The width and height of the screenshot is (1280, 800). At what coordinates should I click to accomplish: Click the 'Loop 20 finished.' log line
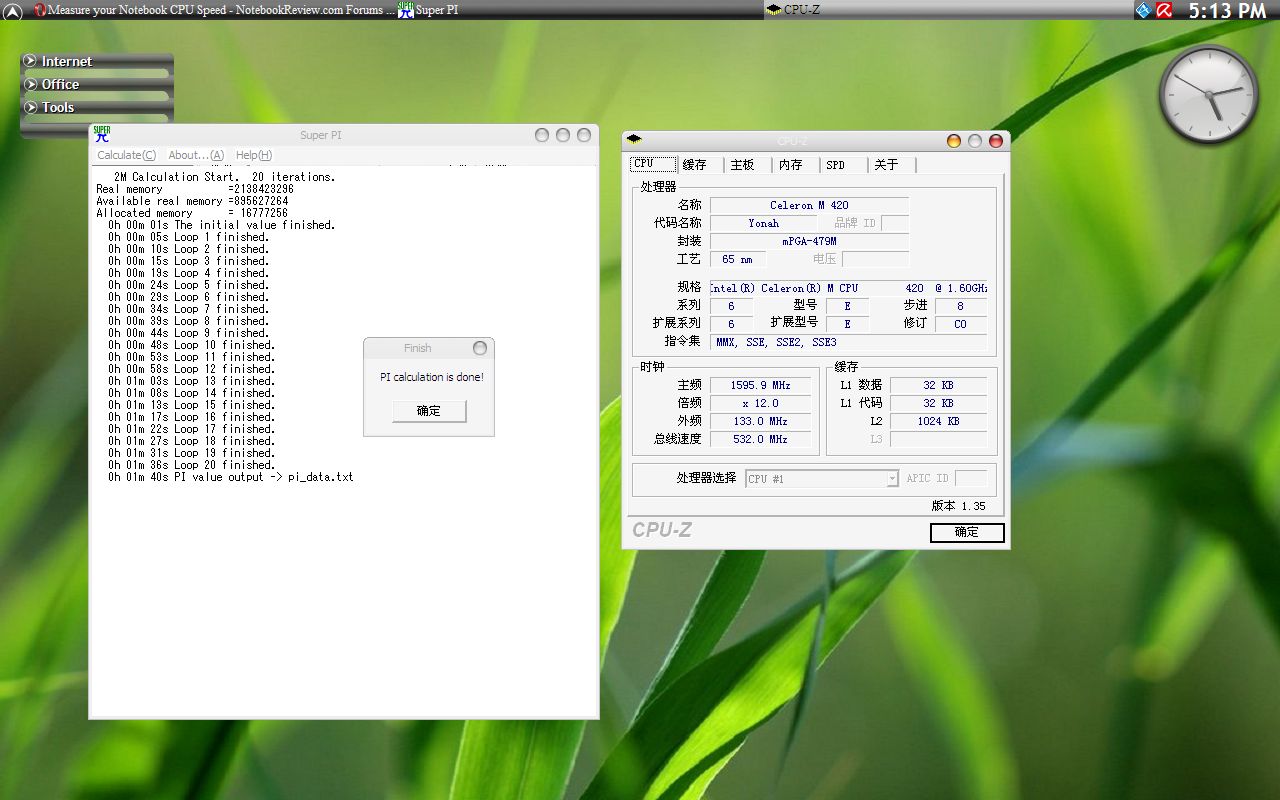[192, 465]
